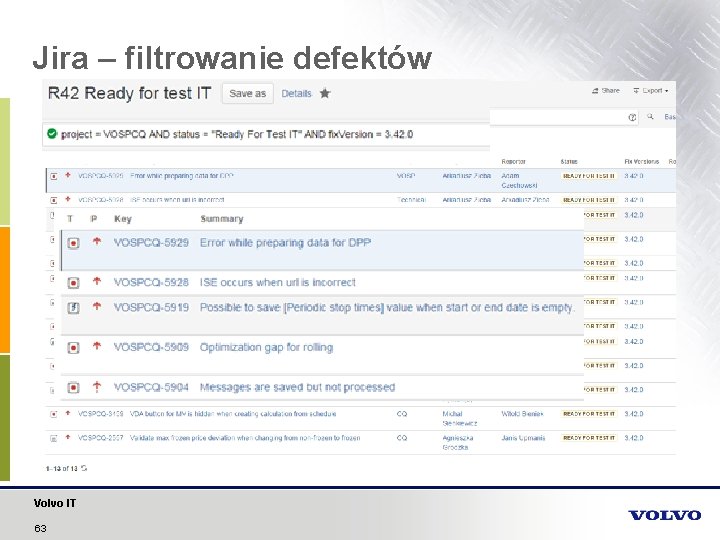The height and width of the screenshot is (540, 720).
Task: Open summary VDA button for MV is hidden
Action: (x=233, y=414)
